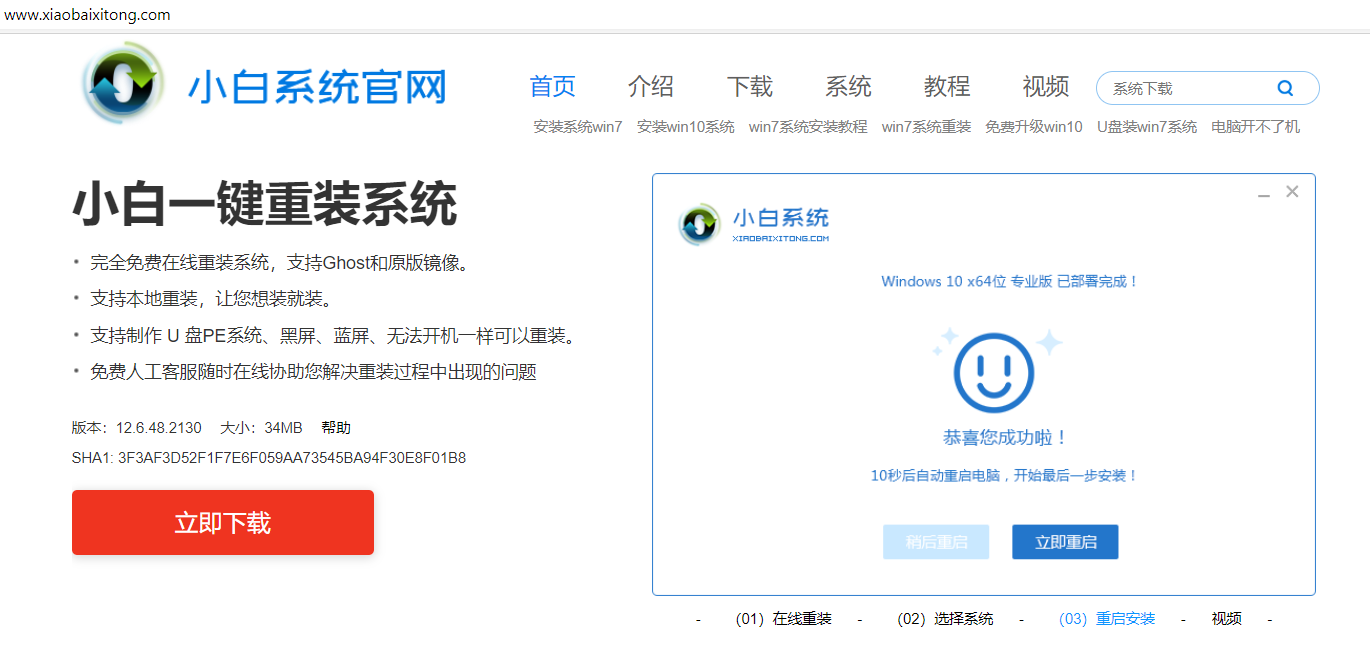Screen dimensions: 1370x655
Task: Follow the 安装win10系统 link
Action: tap(686, 127)
